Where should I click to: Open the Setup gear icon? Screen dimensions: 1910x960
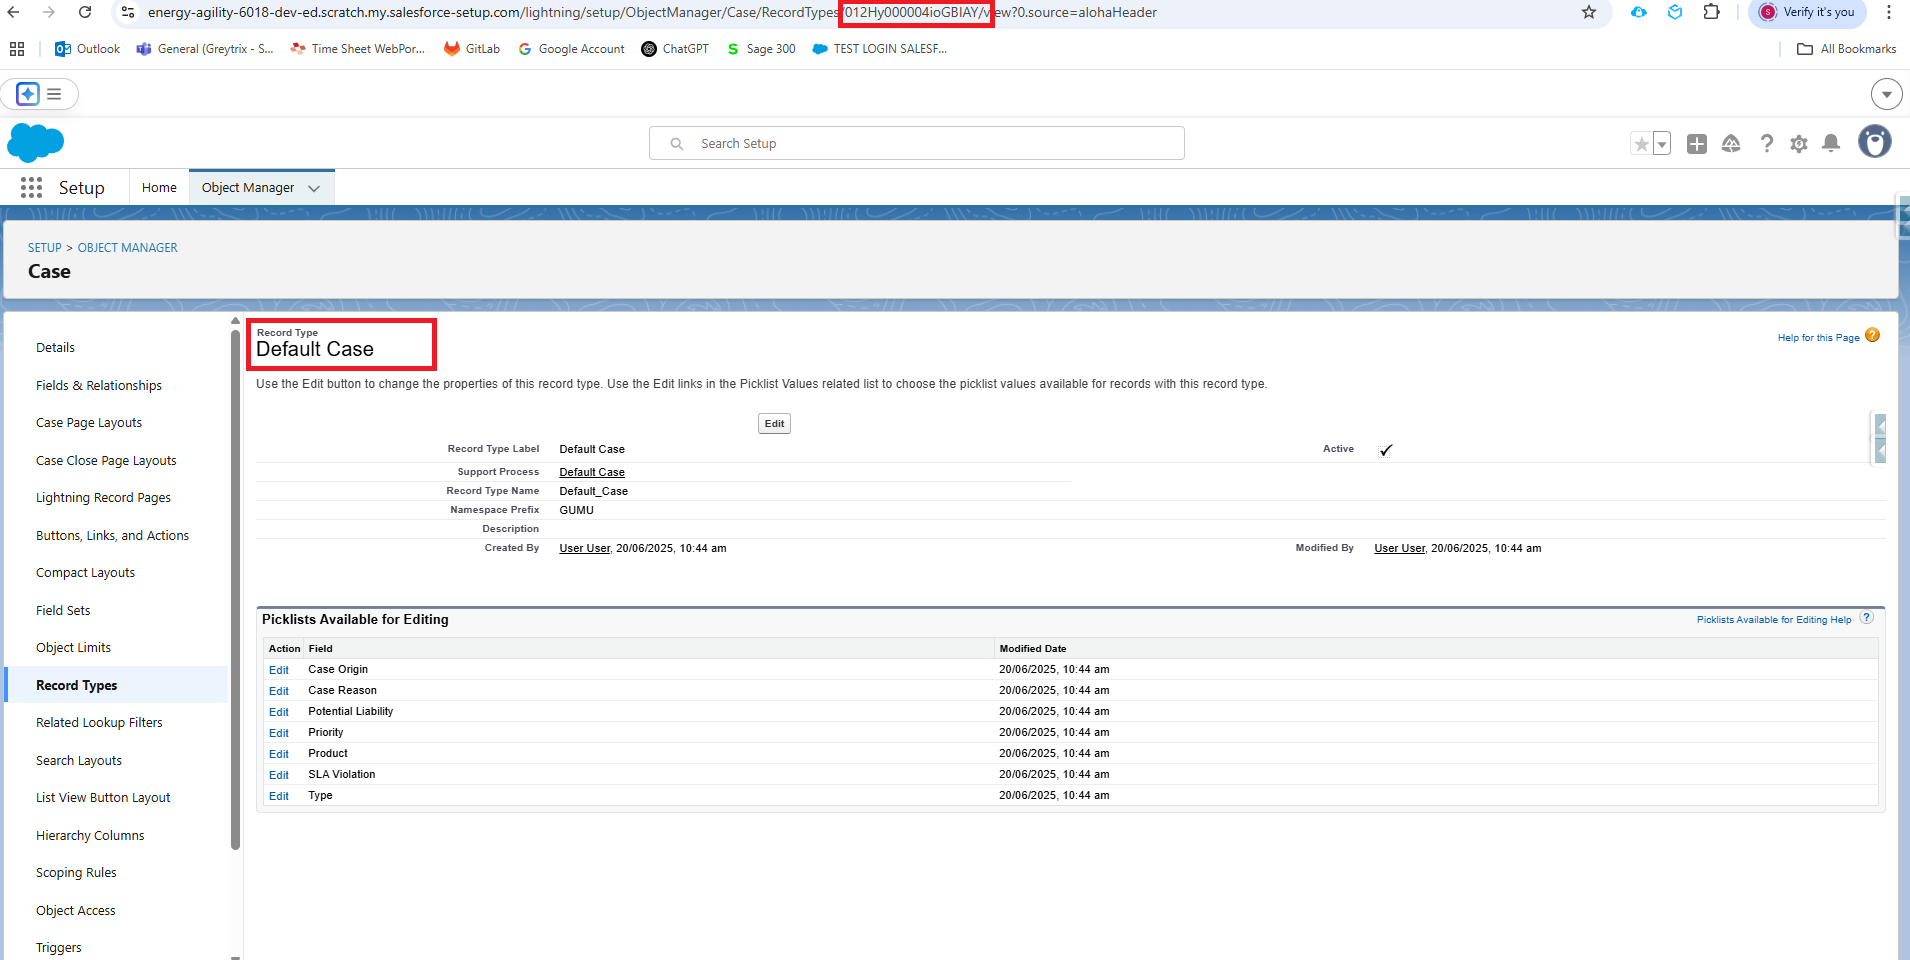(x=1799, y=144)
